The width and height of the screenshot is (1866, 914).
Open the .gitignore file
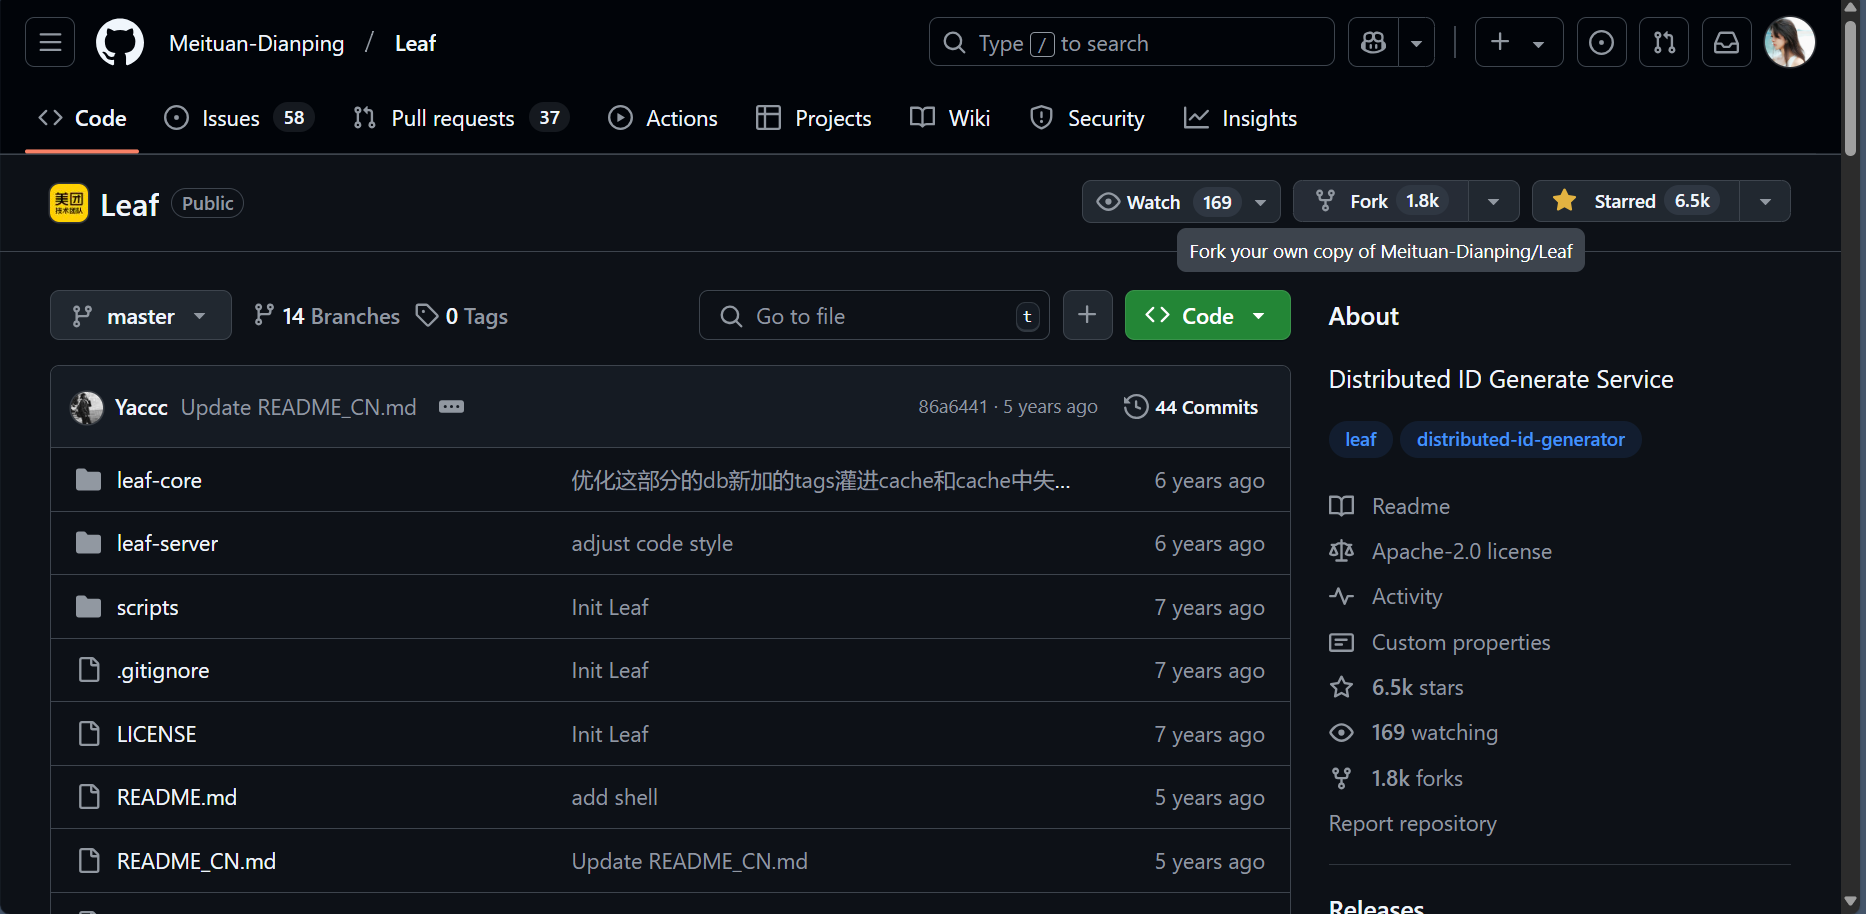click(x=163, y=670)
